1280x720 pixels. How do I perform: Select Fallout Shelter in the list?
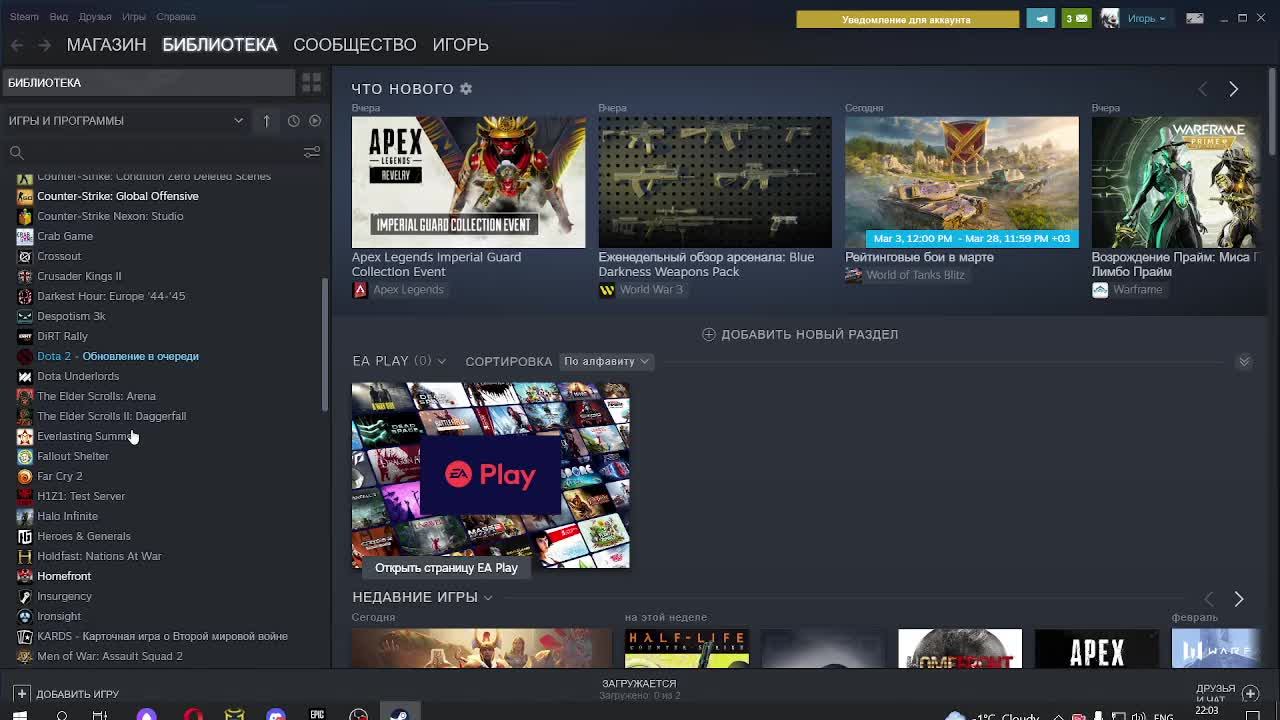click(73, 456)
